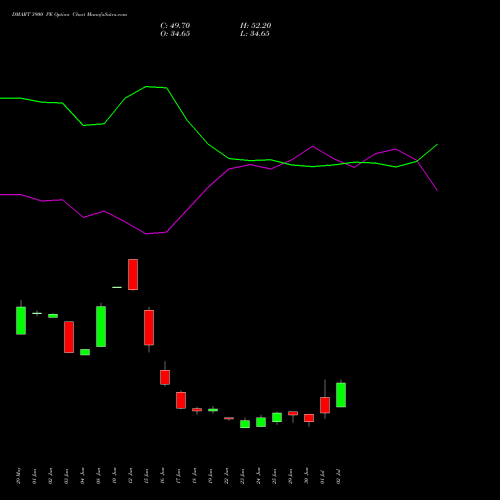Viewport: 500px width, 500px height.
Task: Select the red candle for 01 Jul
Action: (x=325, y=405)
